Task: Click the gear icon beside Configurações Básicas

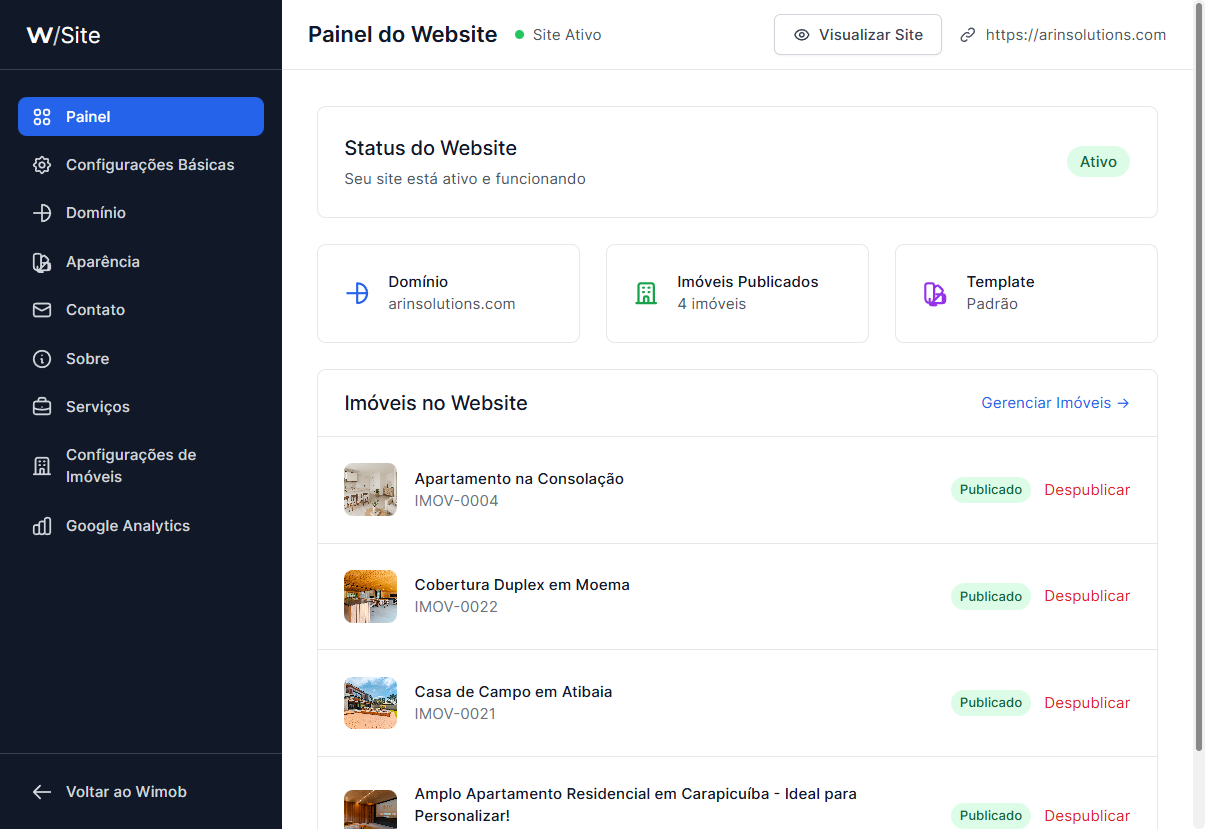Action: [x=42, y=165]
